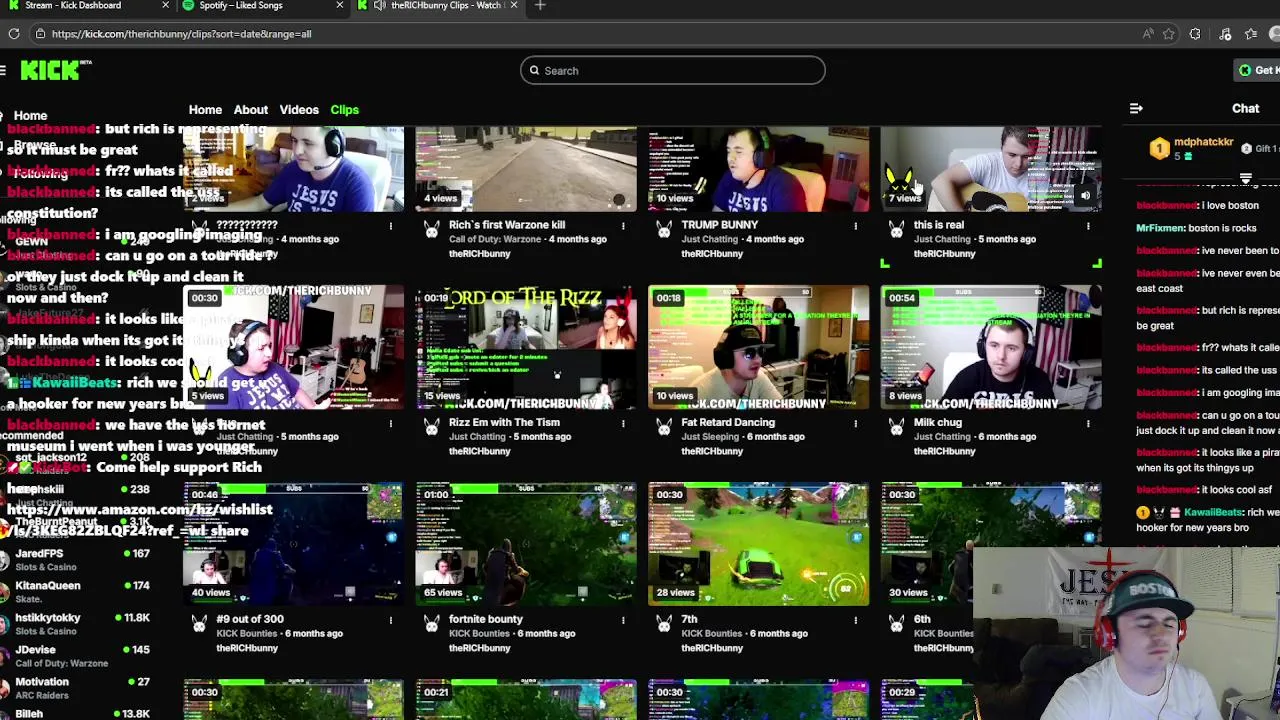Click the read aloud icon in address bar
The width and height of the screenshot is (1280, 720).
[1148, 34]
